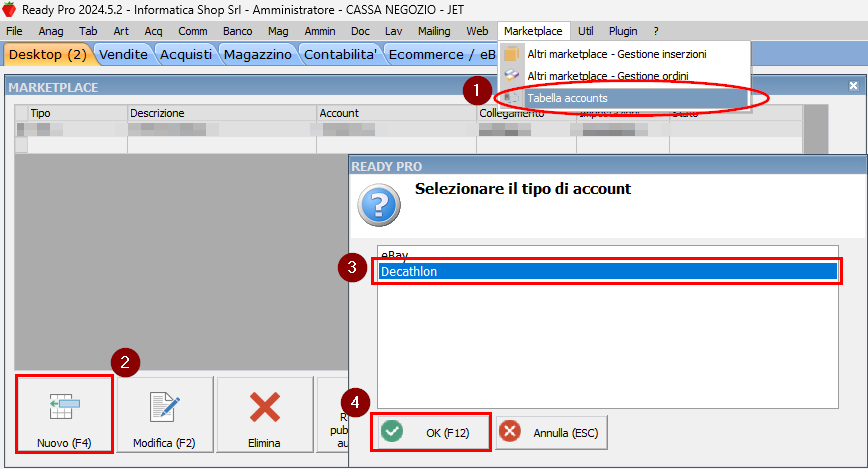Switch to the Magazzino tab
This screenshot has width=868, height=469.
(257, 54)
